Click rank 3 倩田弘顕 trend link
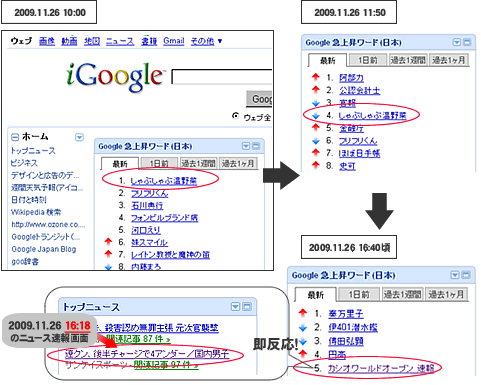The image size is (481, 385). tap(346, 341)
